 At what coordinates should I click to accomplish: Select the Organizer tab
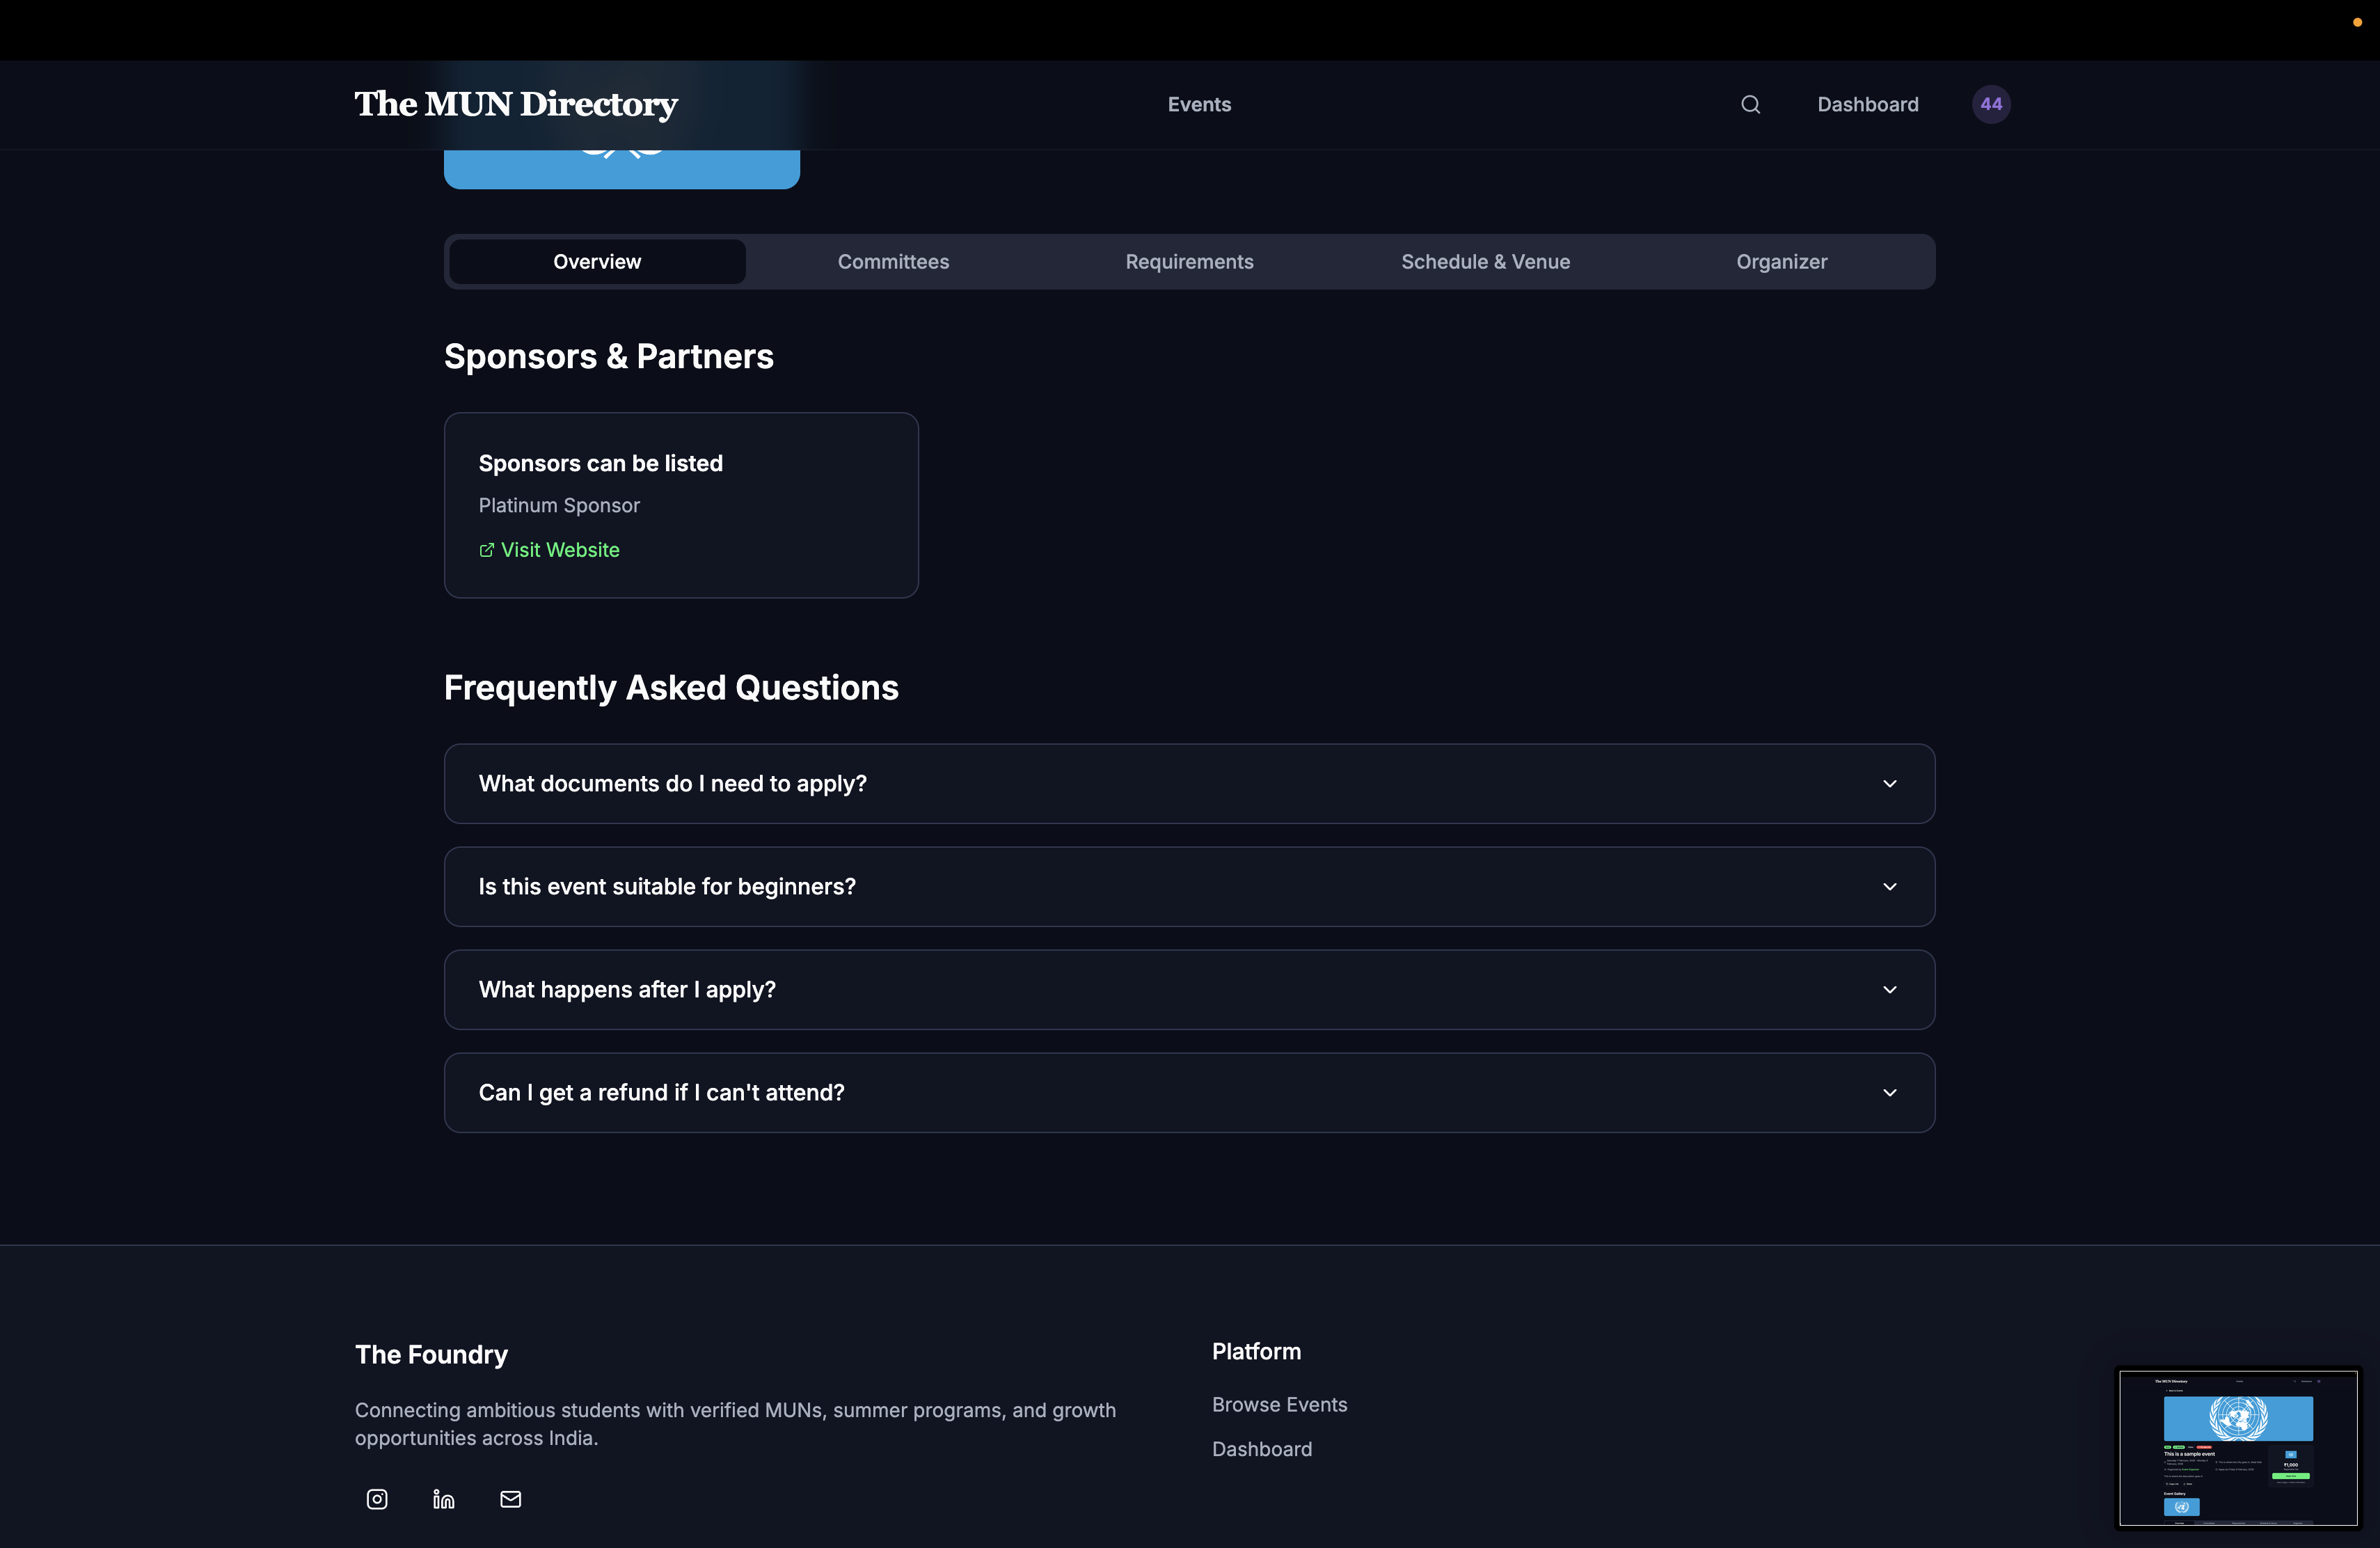point(1781,262)
